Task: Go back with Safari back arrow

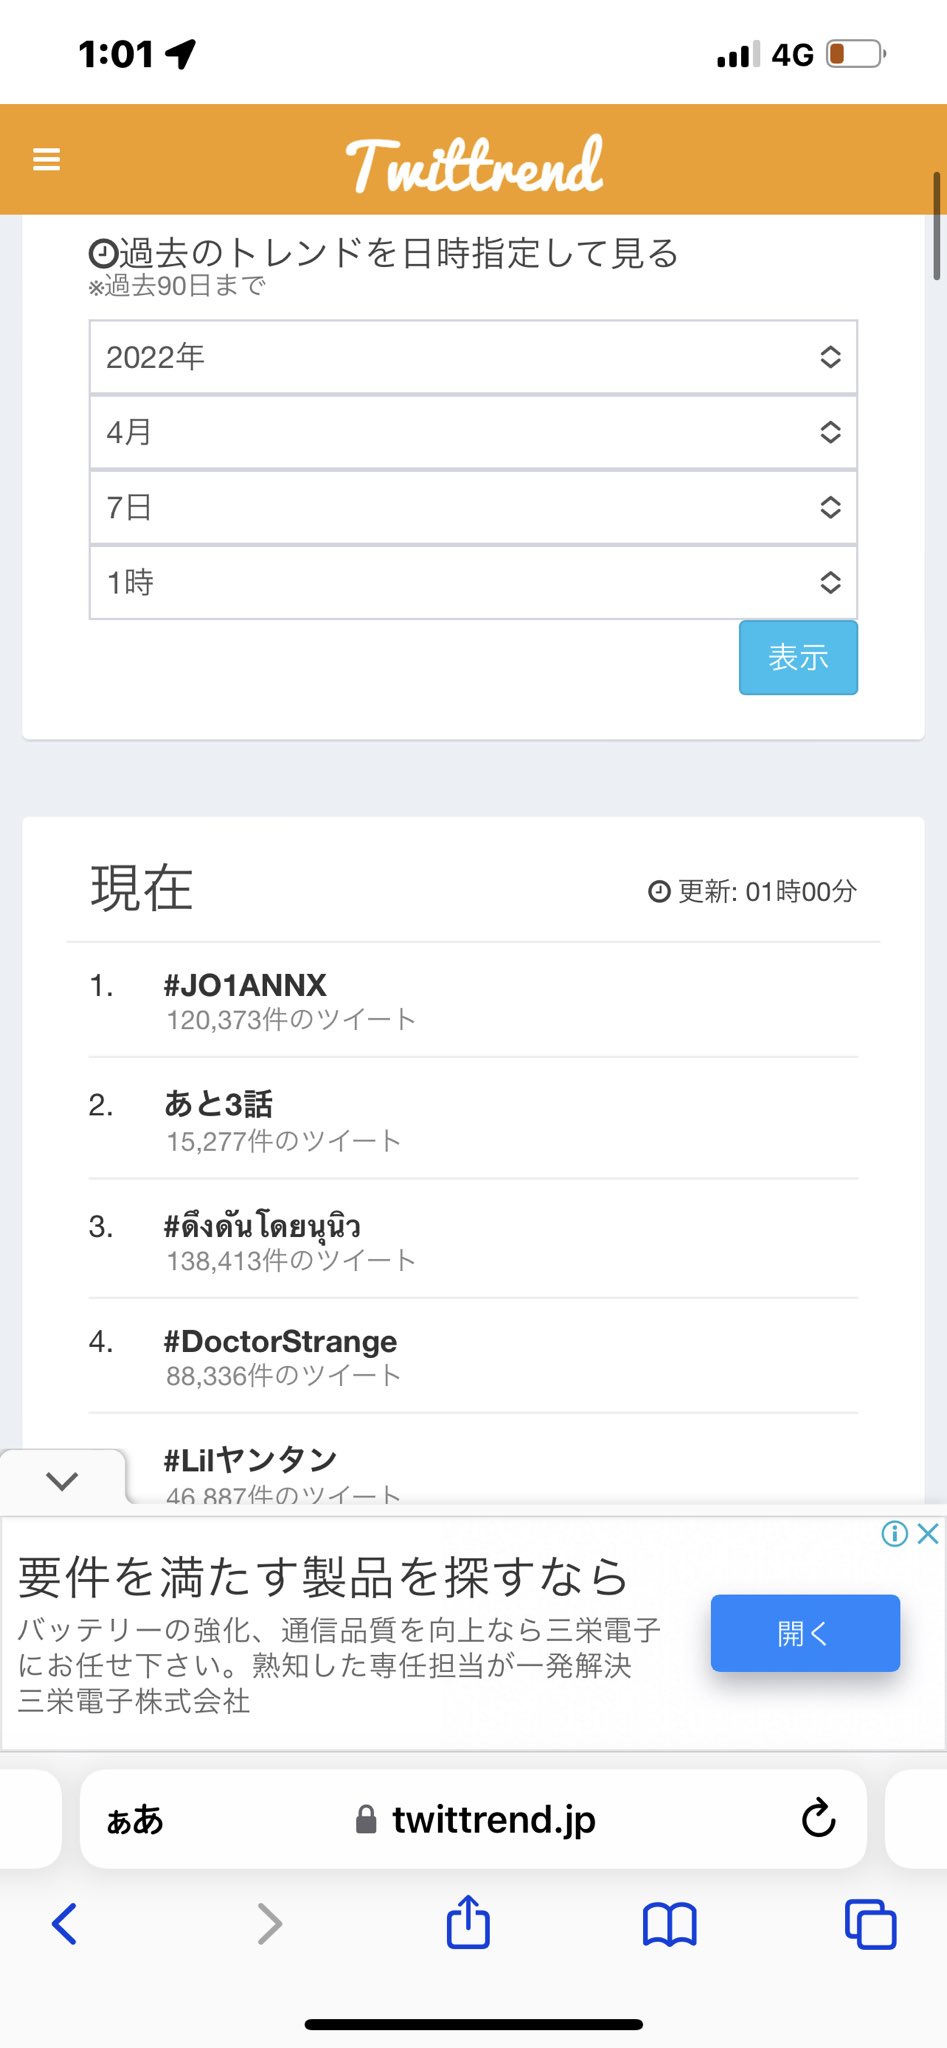Action: coord(65,1923)
